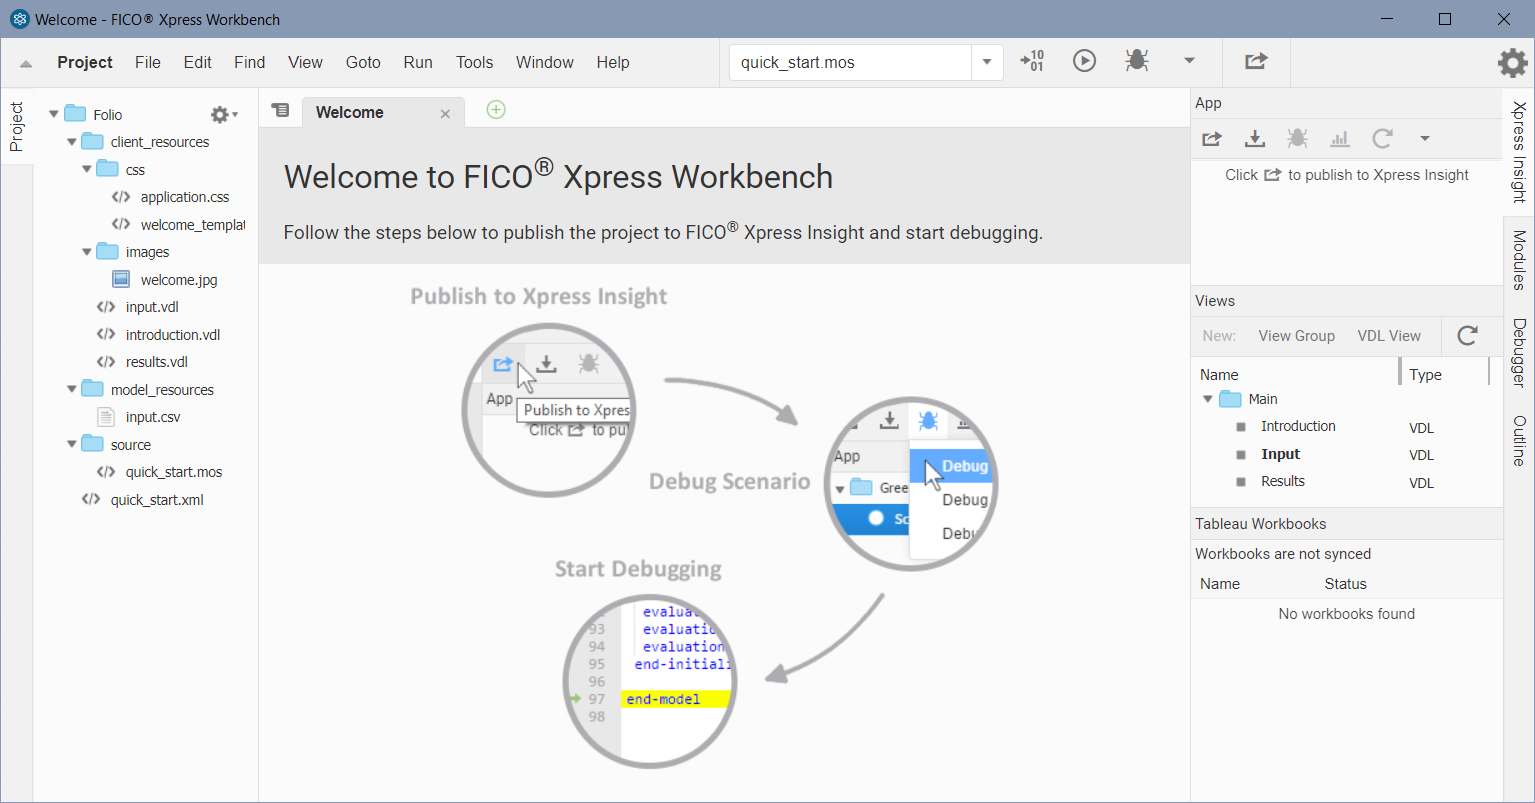Open the run configuration dropdown arrow
This screenshot has width=1535, height=803.
(1190, 61)
